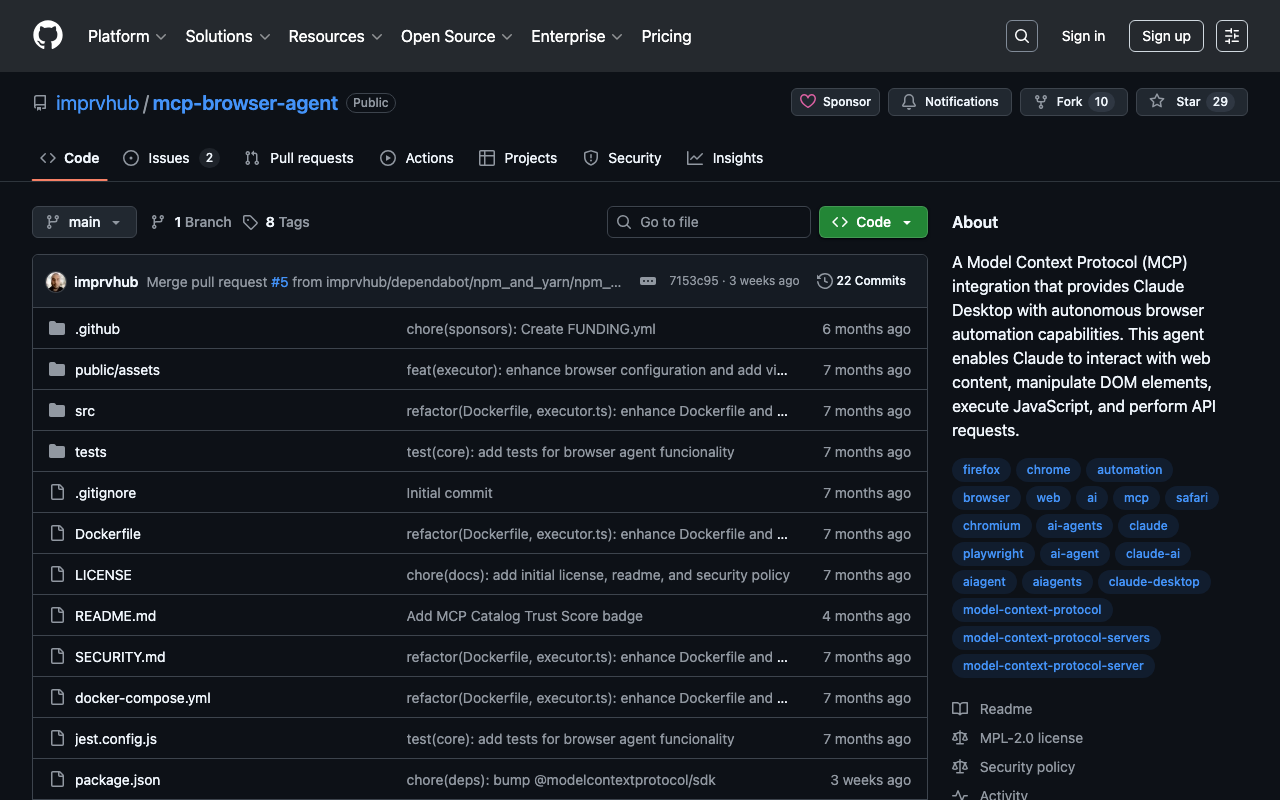Screen dimensions: 1280x800
Task: Fork the mcp-browser-agent repository
Action: (x=1073, y=102)
